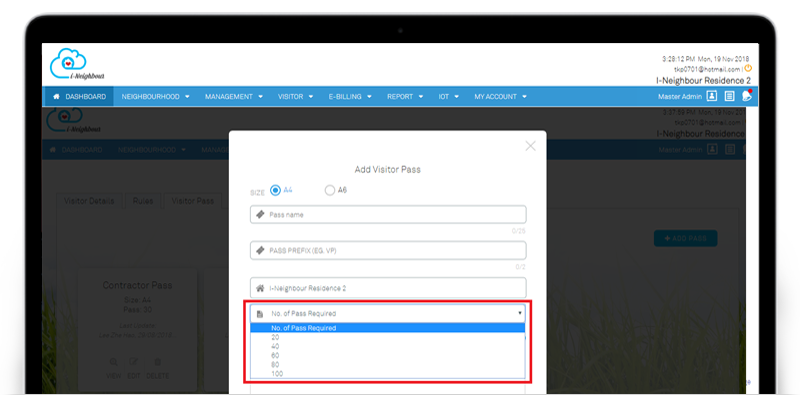Click the I-Neighbour Residence 2 header title

pyautogui.click(x=703, y=81)
